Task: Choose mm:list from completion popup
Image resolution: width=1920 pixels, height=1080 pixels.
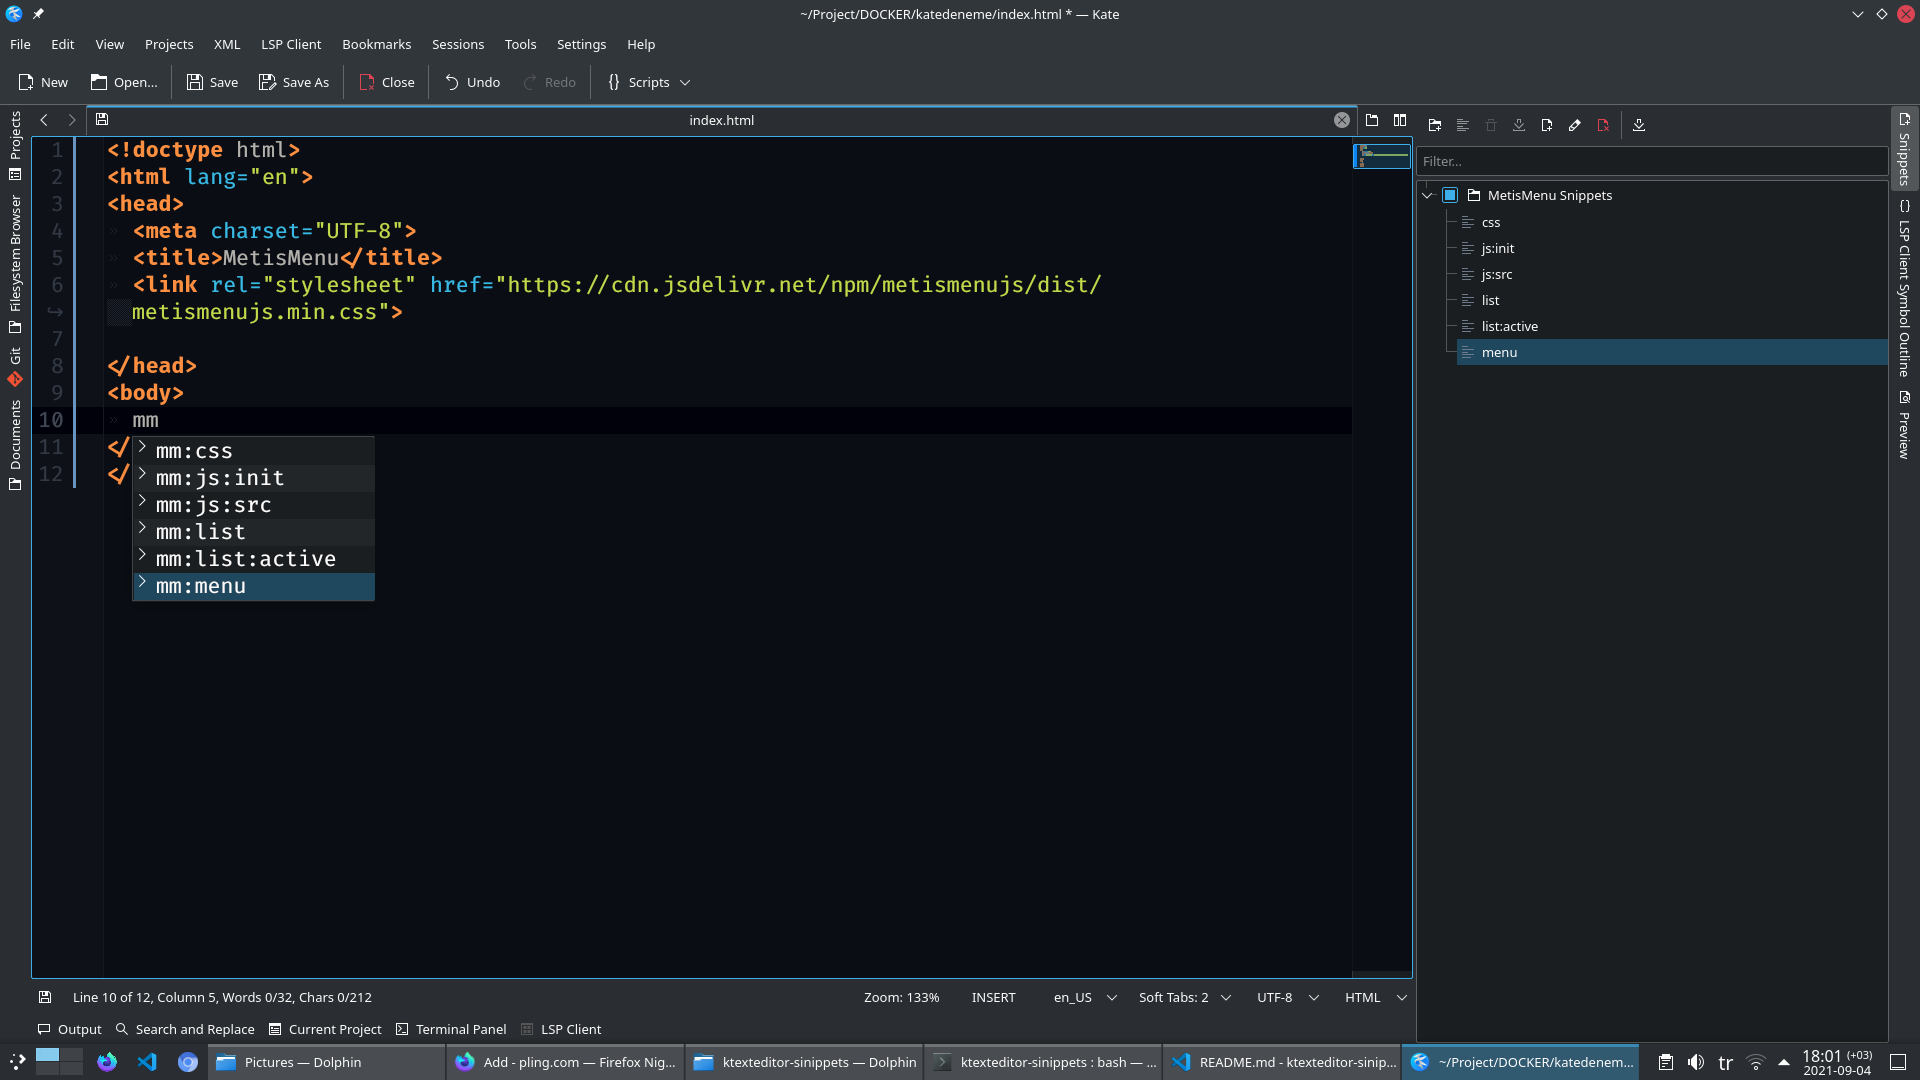Action: click(254, 532)
